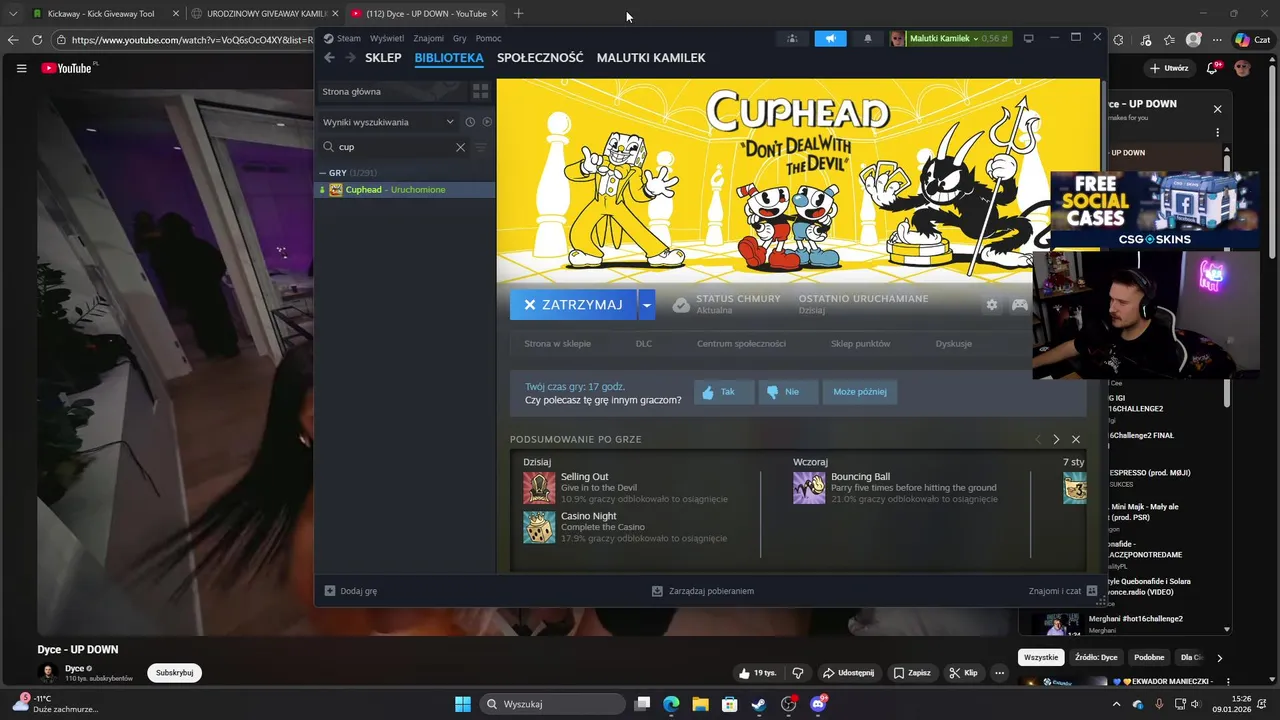The image size is (1280, 720).
Task: Sort library by recent activity clock icon
Action: coord(470,122)
